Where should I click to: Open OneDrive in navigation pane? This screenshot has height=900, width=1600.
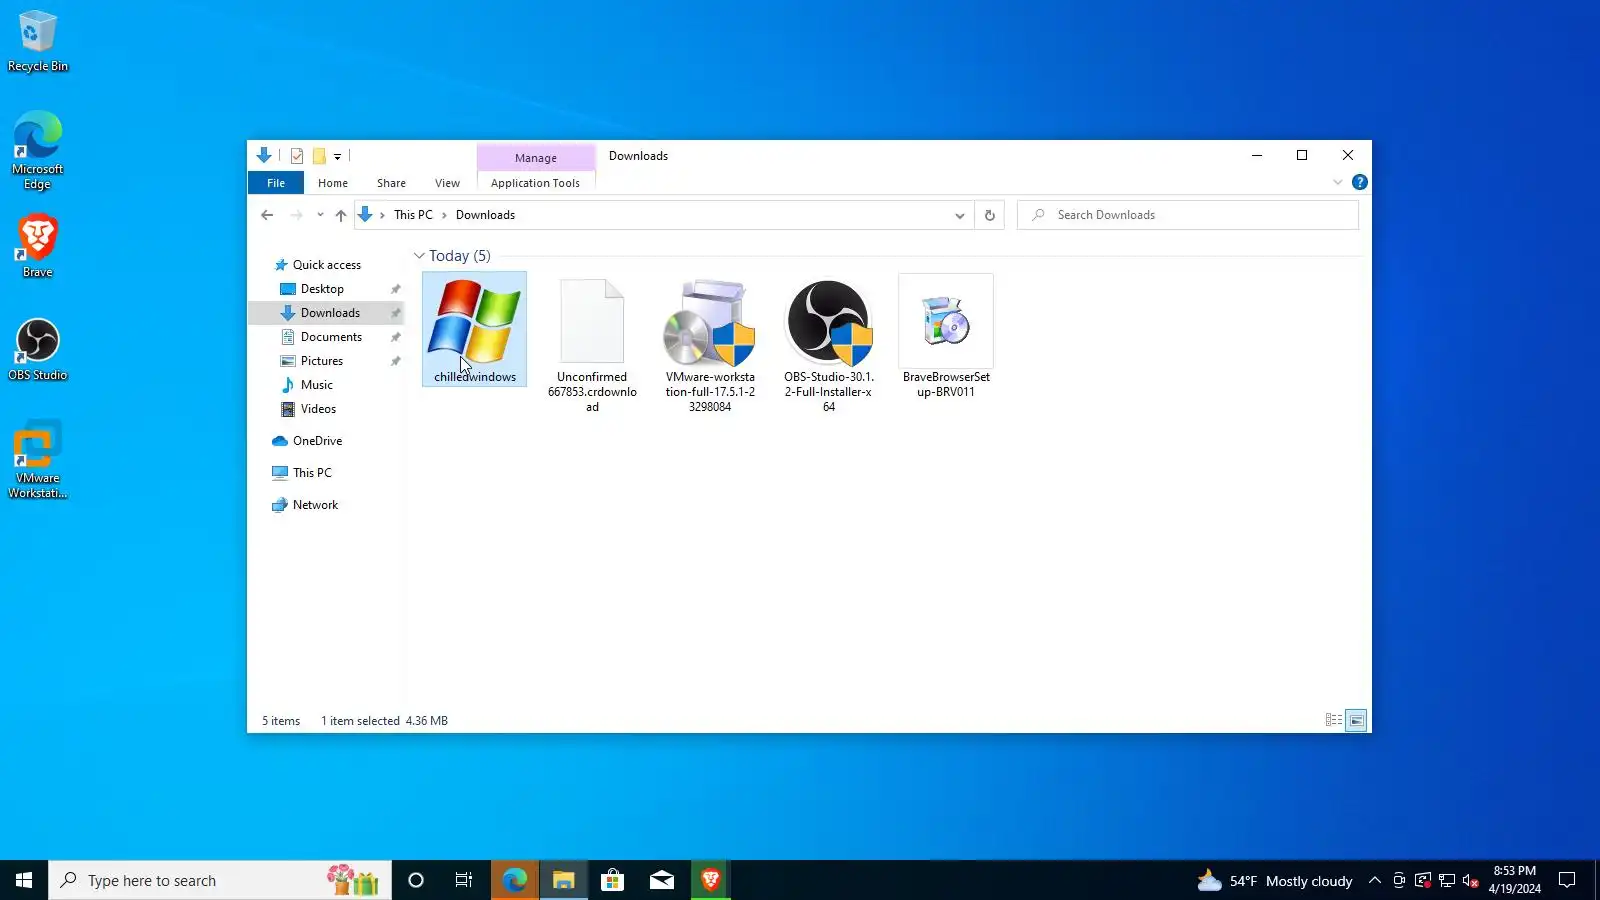click(x=317, y=441)
